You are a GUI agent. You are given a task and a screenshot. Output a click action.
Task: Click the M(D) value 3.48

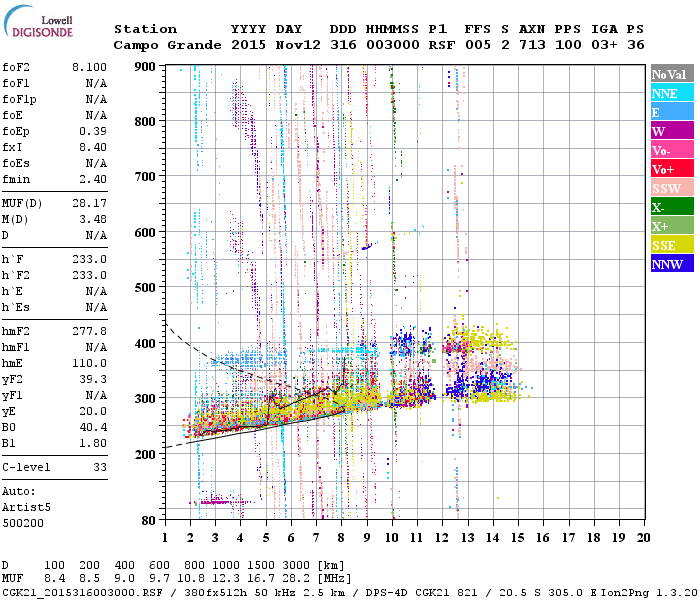click(93, 220)
